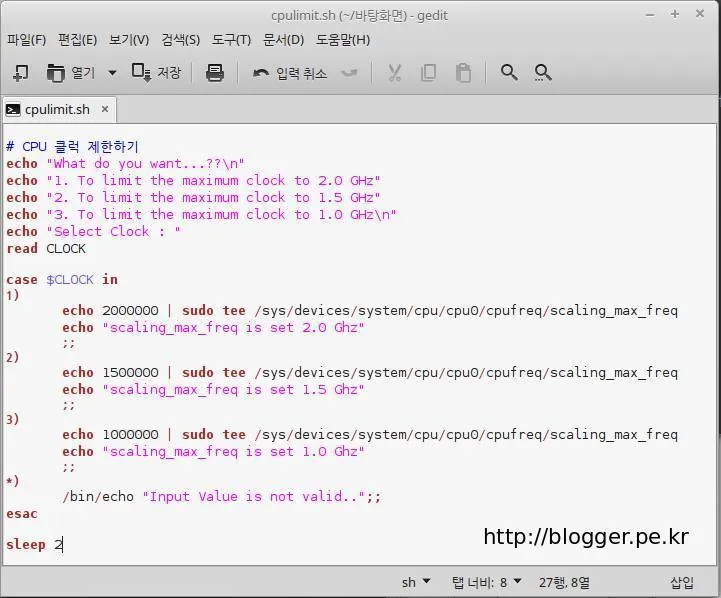Click the Save icon
This screenshot has width=721, height=598.
coord(141,73)
